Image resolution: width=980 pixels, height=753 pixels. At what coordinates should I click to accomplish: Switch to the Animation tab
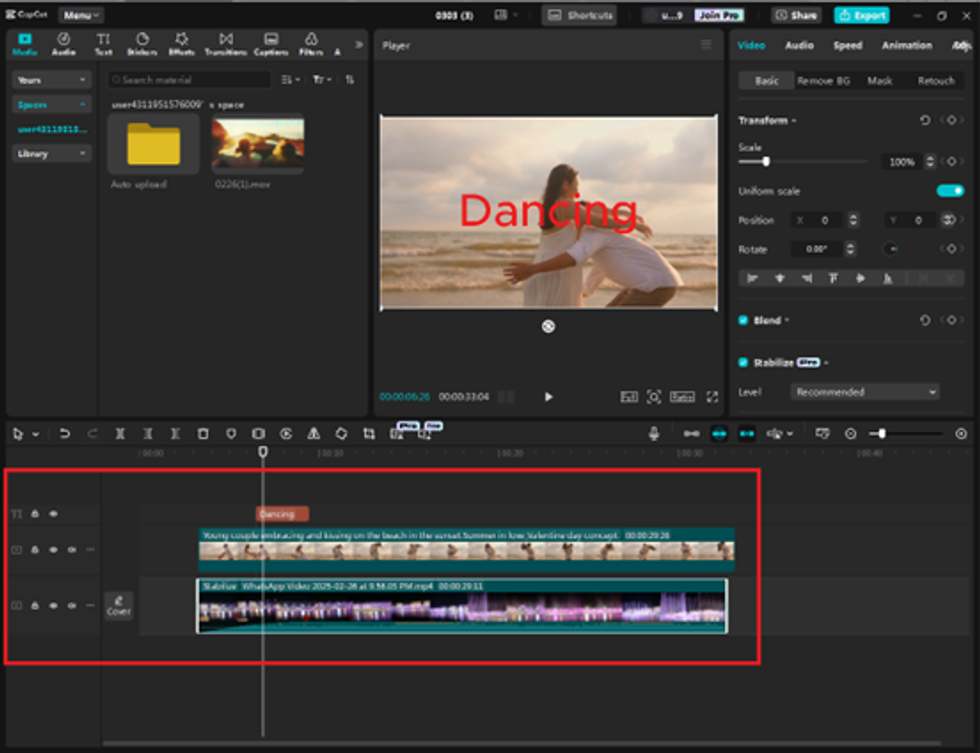coord(906,45)
